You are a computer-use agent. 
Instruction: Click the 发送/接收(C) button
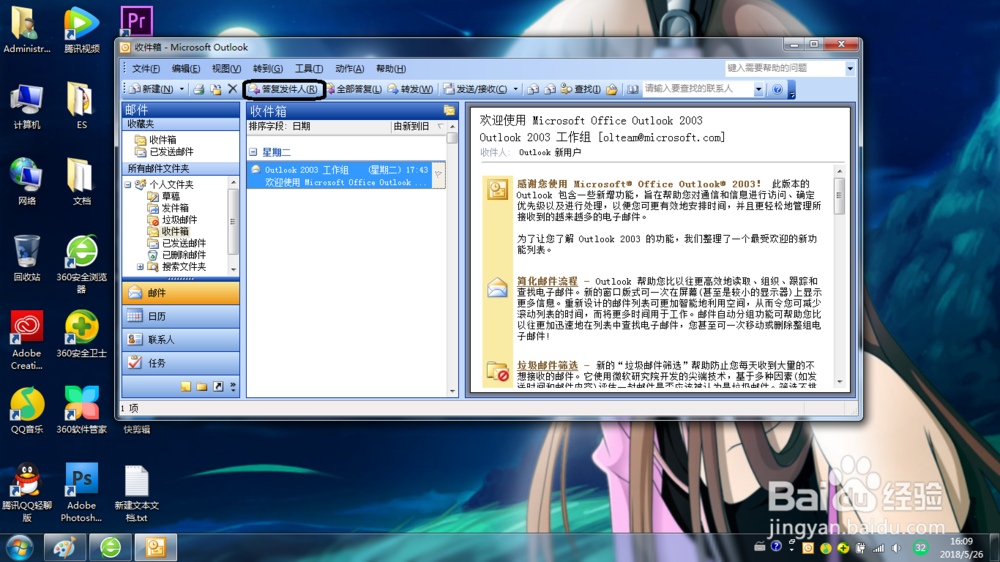[x=476, y=89]
